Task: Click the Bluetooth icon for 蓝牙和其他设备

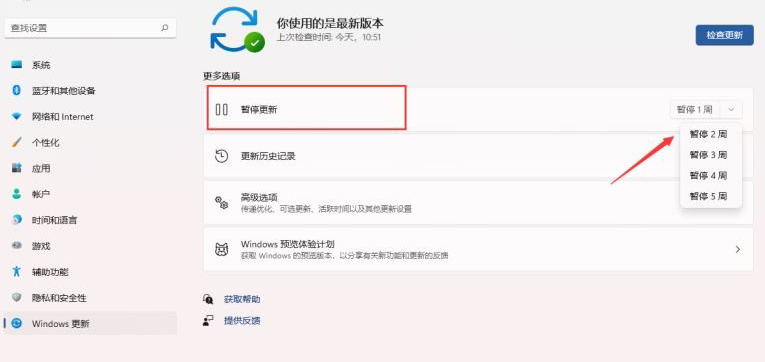Action: click(17, 91)
